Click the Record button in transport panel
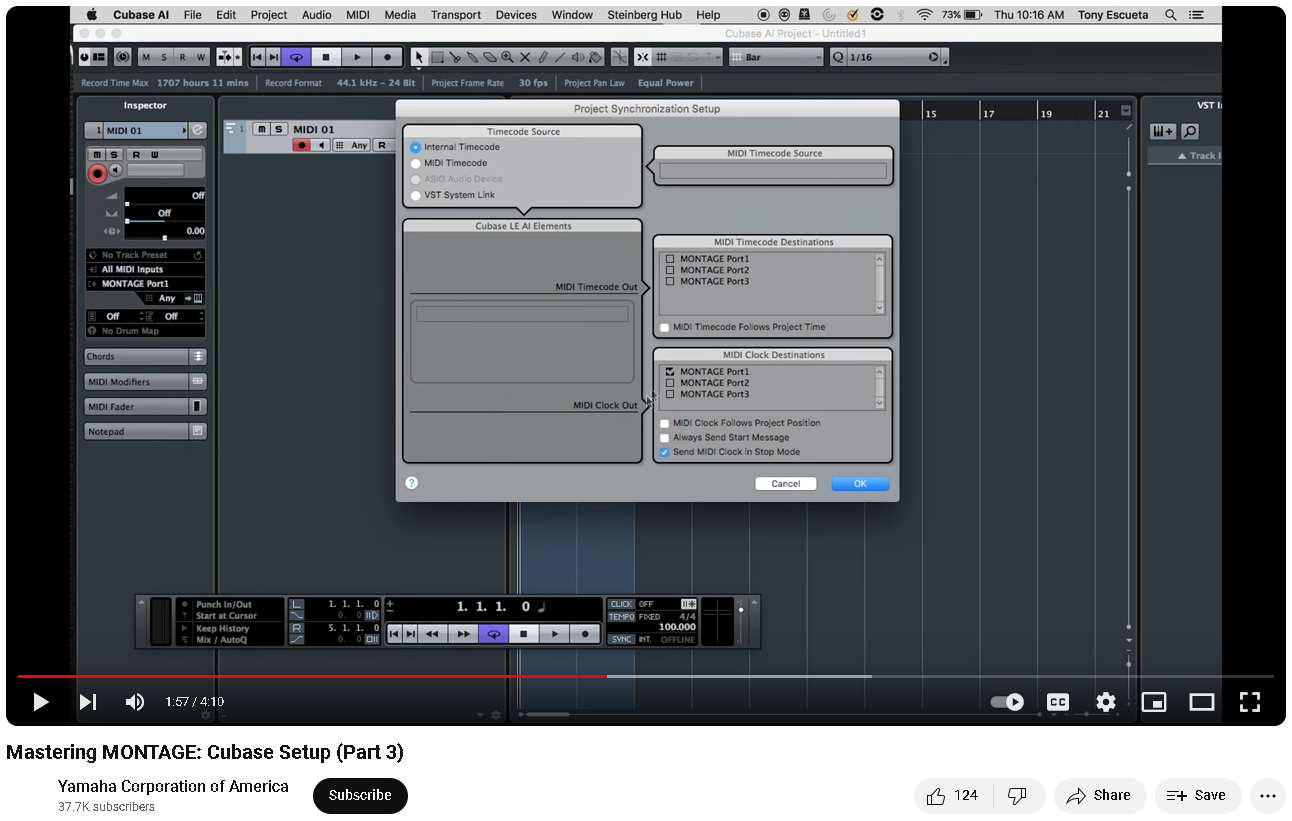Viewport: 1292px width, 821px height. [585, 634]
